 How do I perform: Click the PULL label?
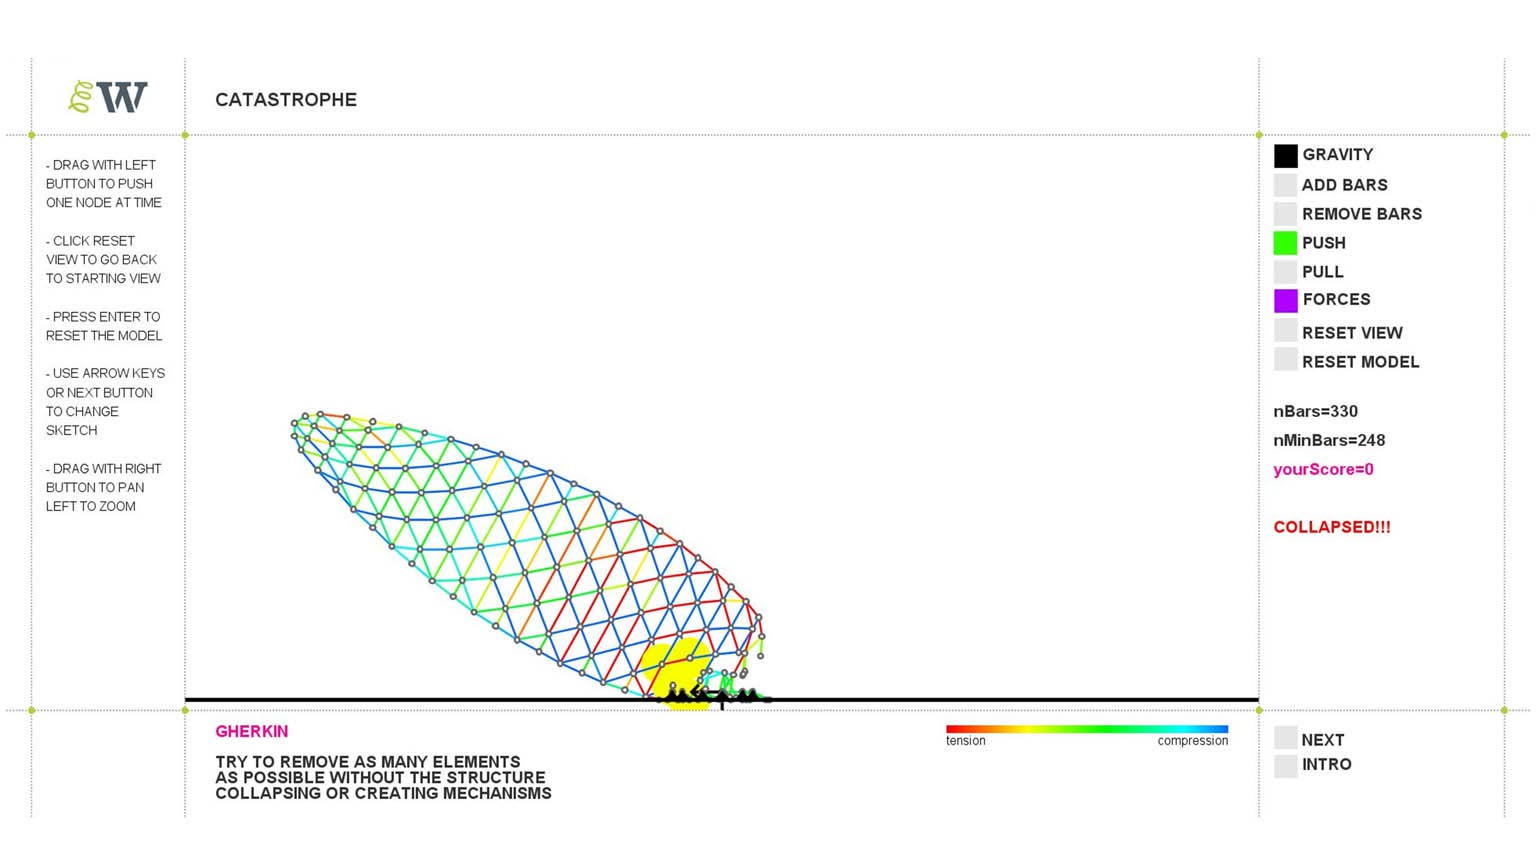[x=1322, y=272]
